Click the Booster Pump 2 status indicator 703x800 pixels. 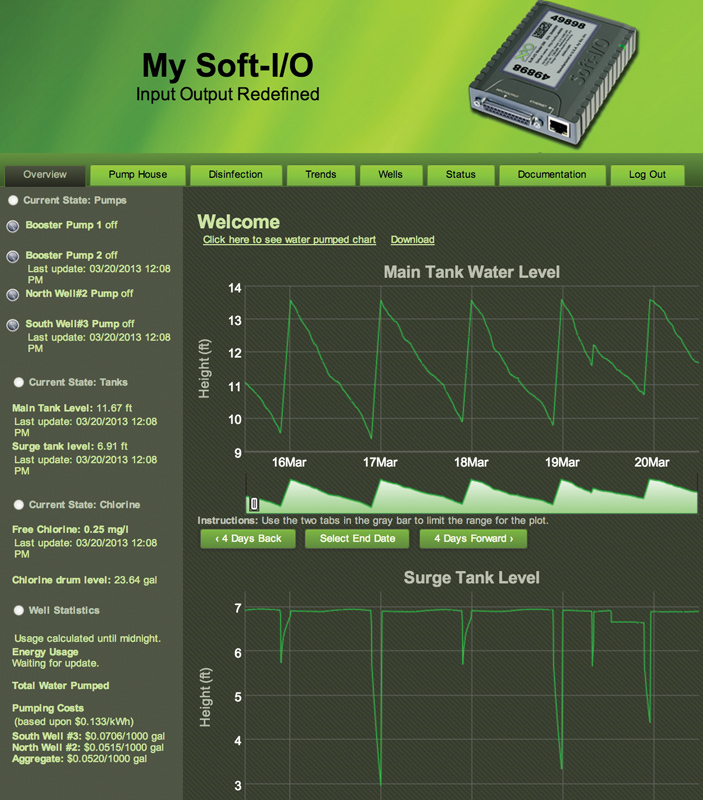[13, 257]
